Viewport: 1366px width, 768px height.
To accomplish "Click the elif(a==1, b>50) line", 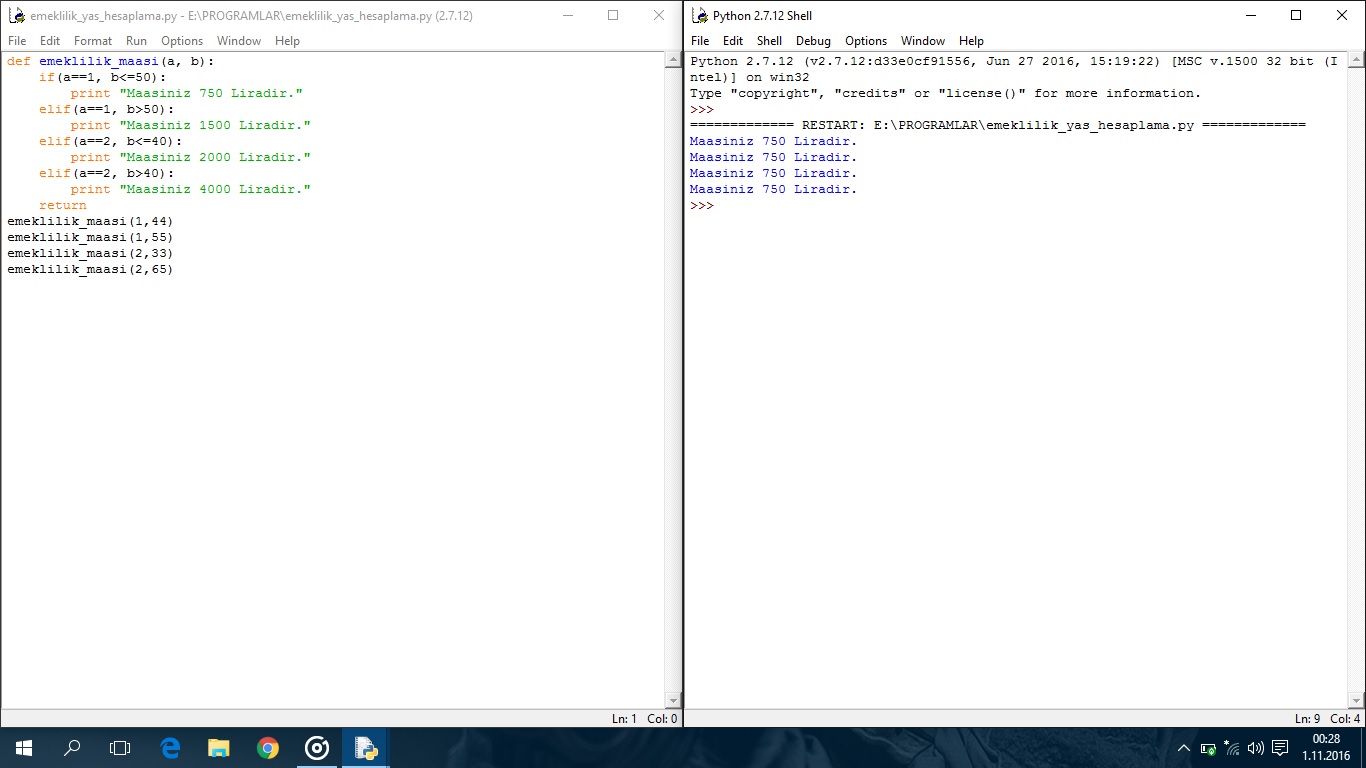I will tap(107, 109).
